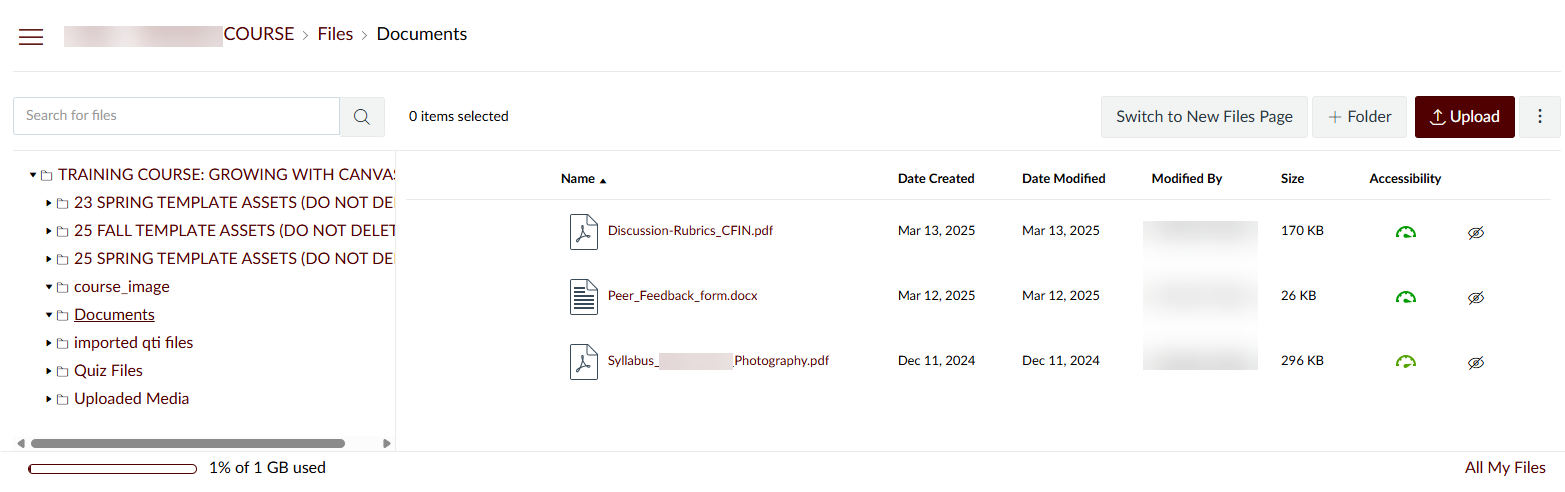Go to Files in the breadcrumb
Viewport: 1565px width, 492px height.
pos(335,34)
